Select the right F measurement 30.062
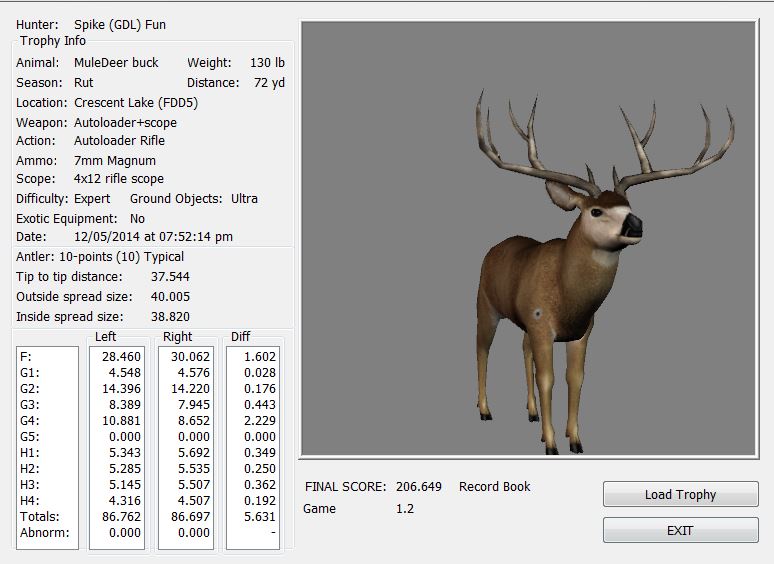Screen dimensions: 774x564 pos(190,356)
